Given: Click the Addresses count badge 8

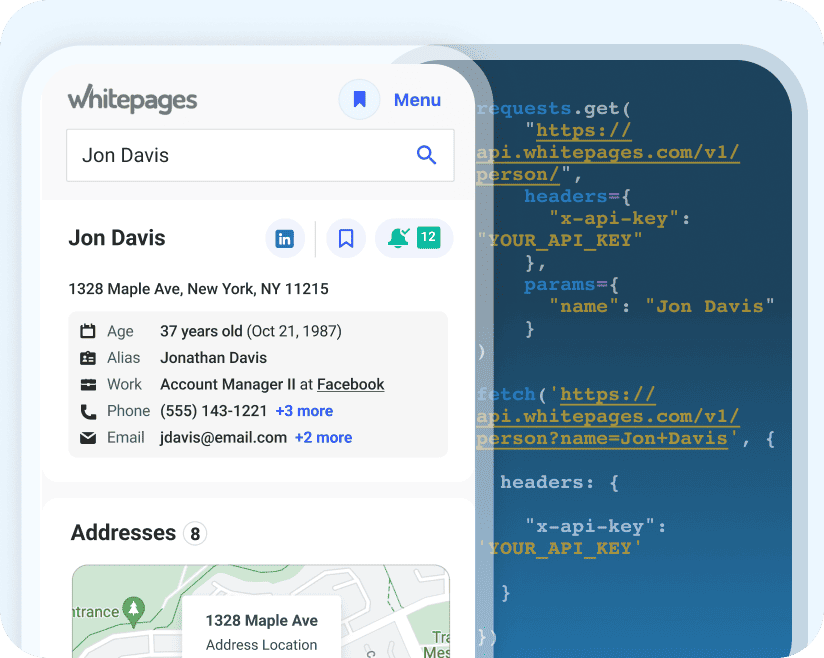Looking at the screenshot, I should 195,534.
